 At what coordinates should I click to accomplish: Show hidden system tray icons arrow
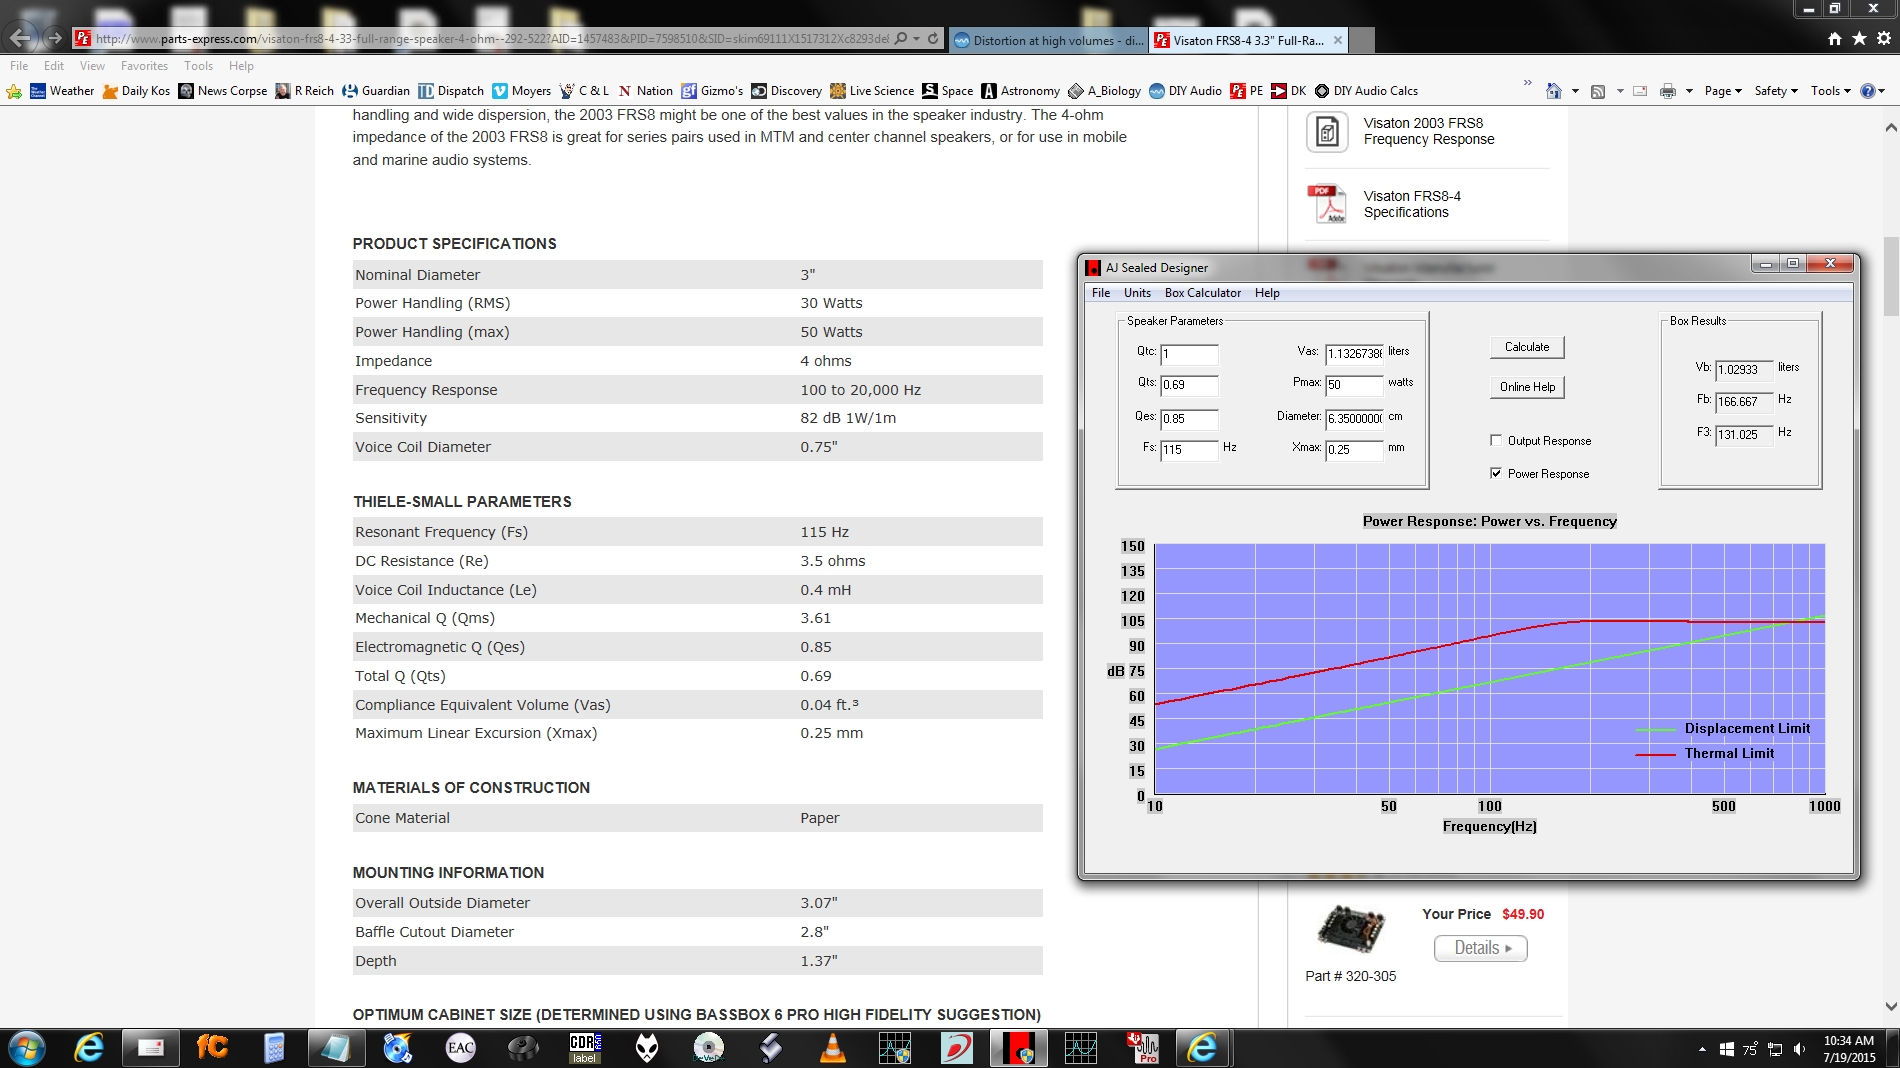pos(1702,1049)
